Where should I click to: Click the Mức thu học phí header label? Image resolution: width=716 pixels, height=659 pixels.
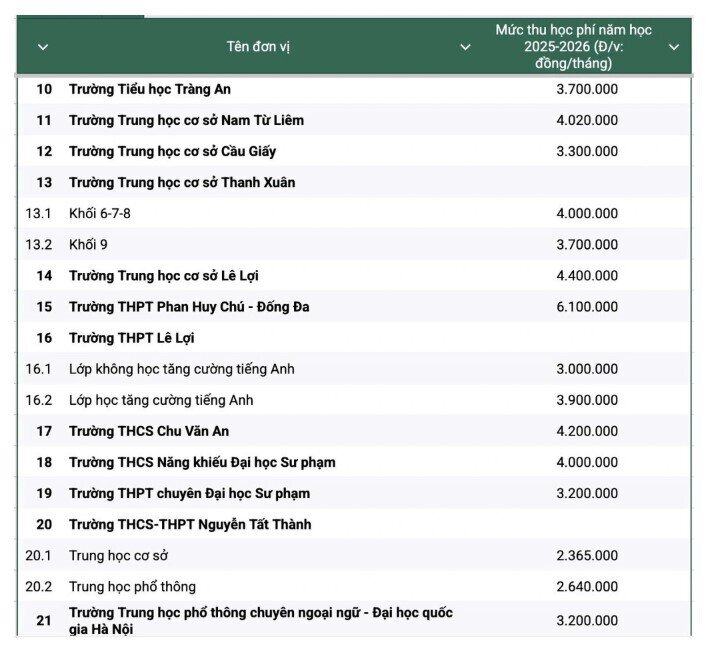(573, 47)
